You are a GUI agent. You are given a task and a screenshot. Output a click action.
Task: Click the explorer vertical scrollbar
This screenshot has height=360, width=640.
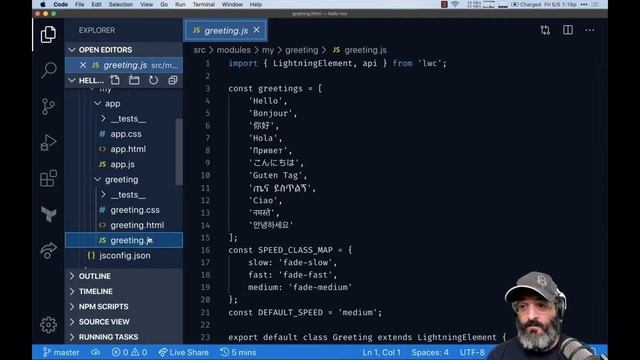[x=179, y=152]
